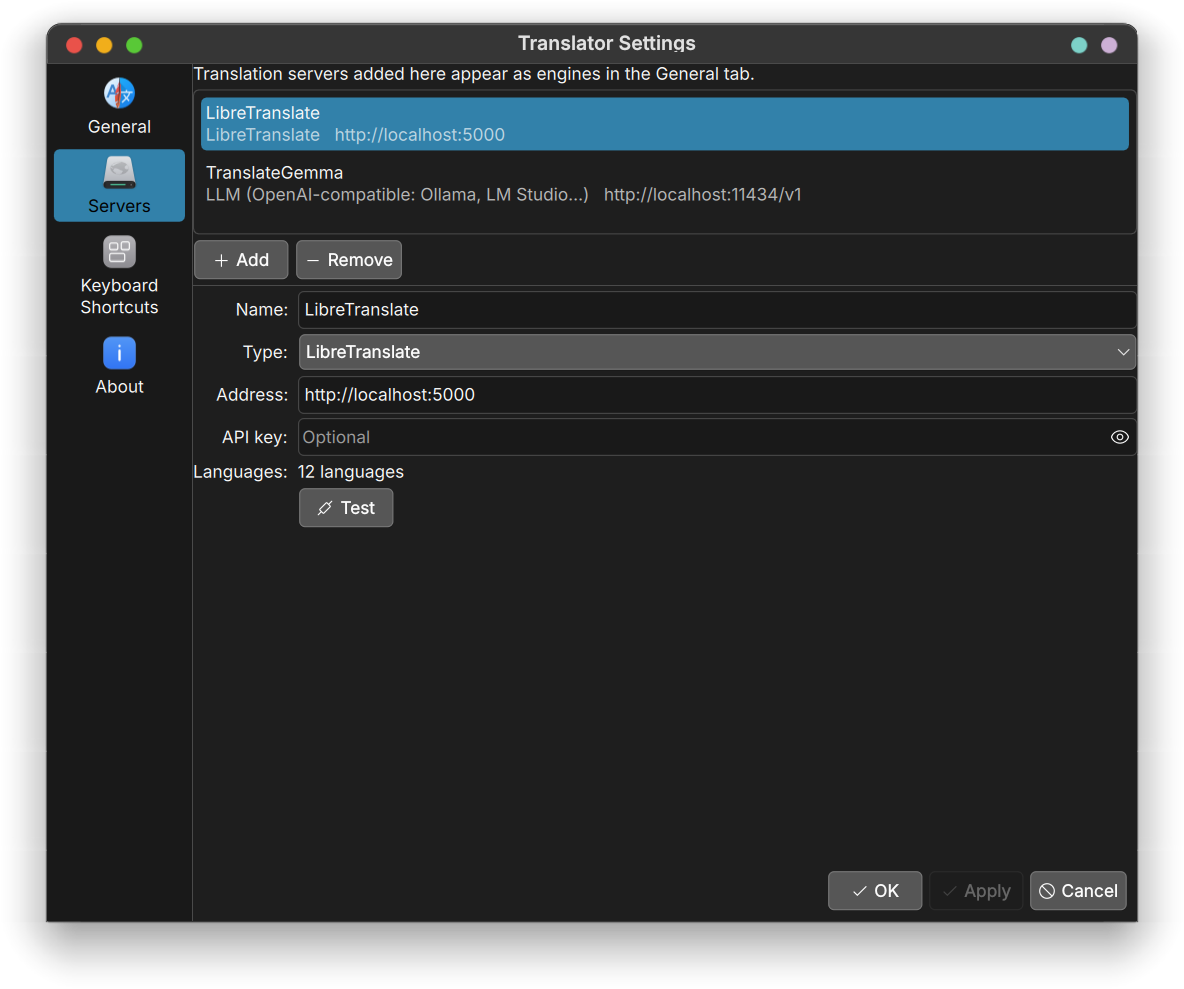The height and width of the screenshot is (989, 1184).
Task: Click the plug icon on Test
Action: 325,508
